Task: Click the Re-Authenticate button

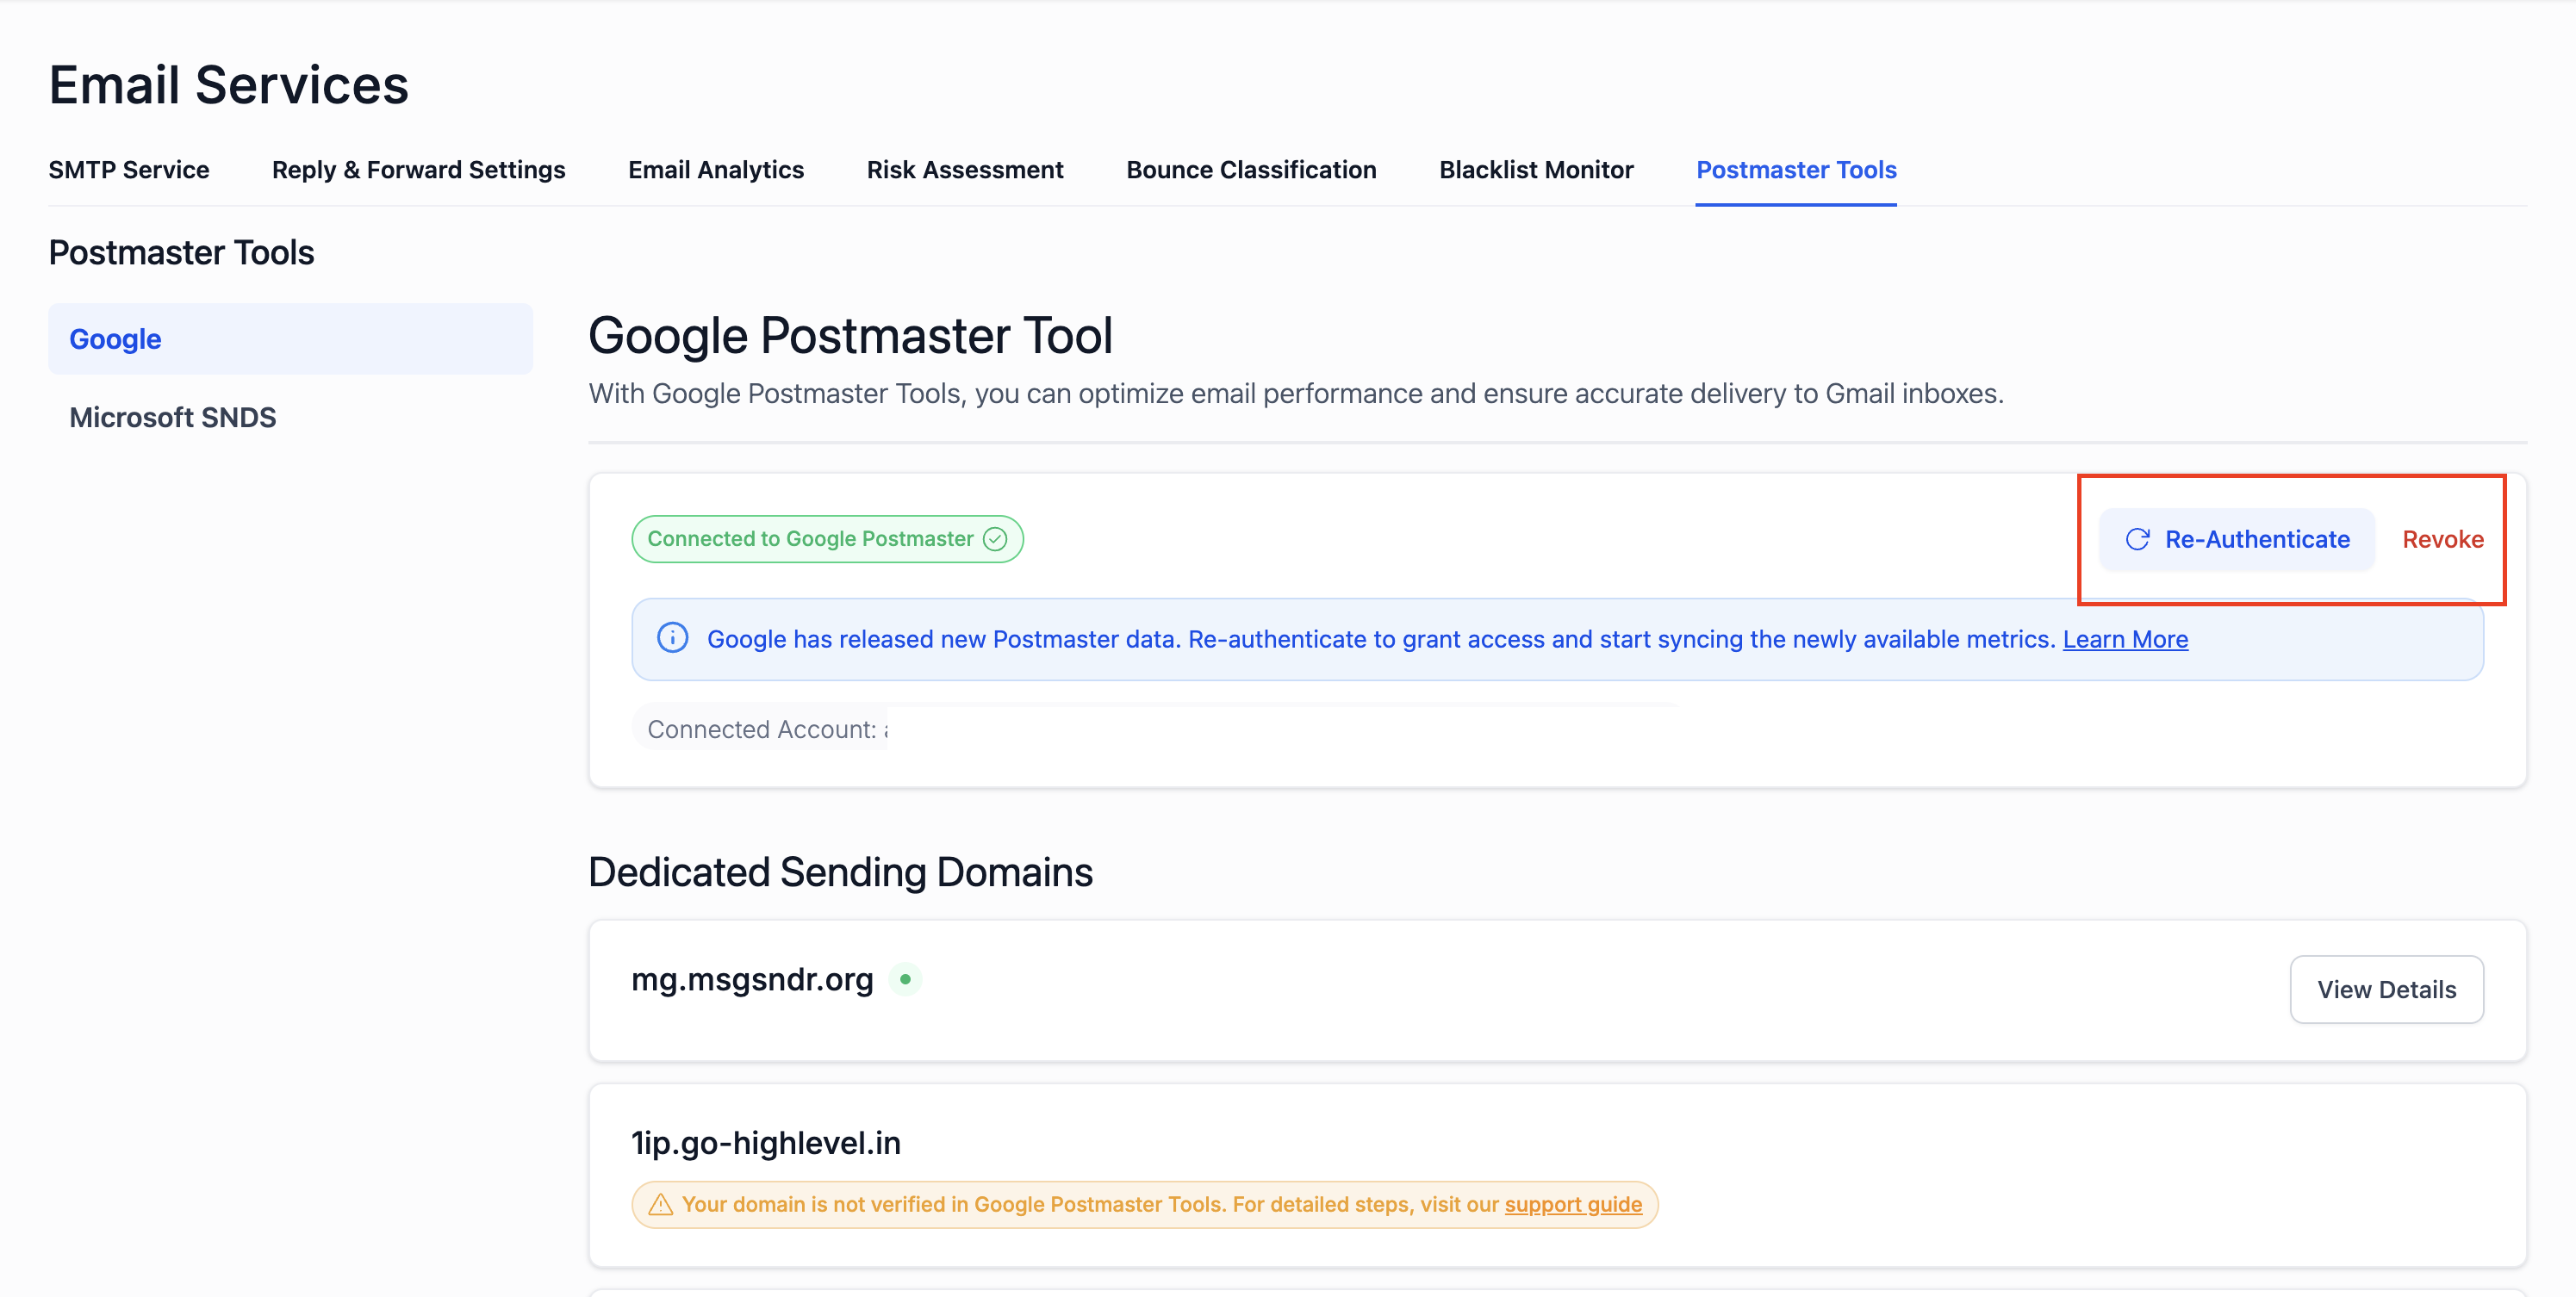Action: click(x=2236, y=539)
